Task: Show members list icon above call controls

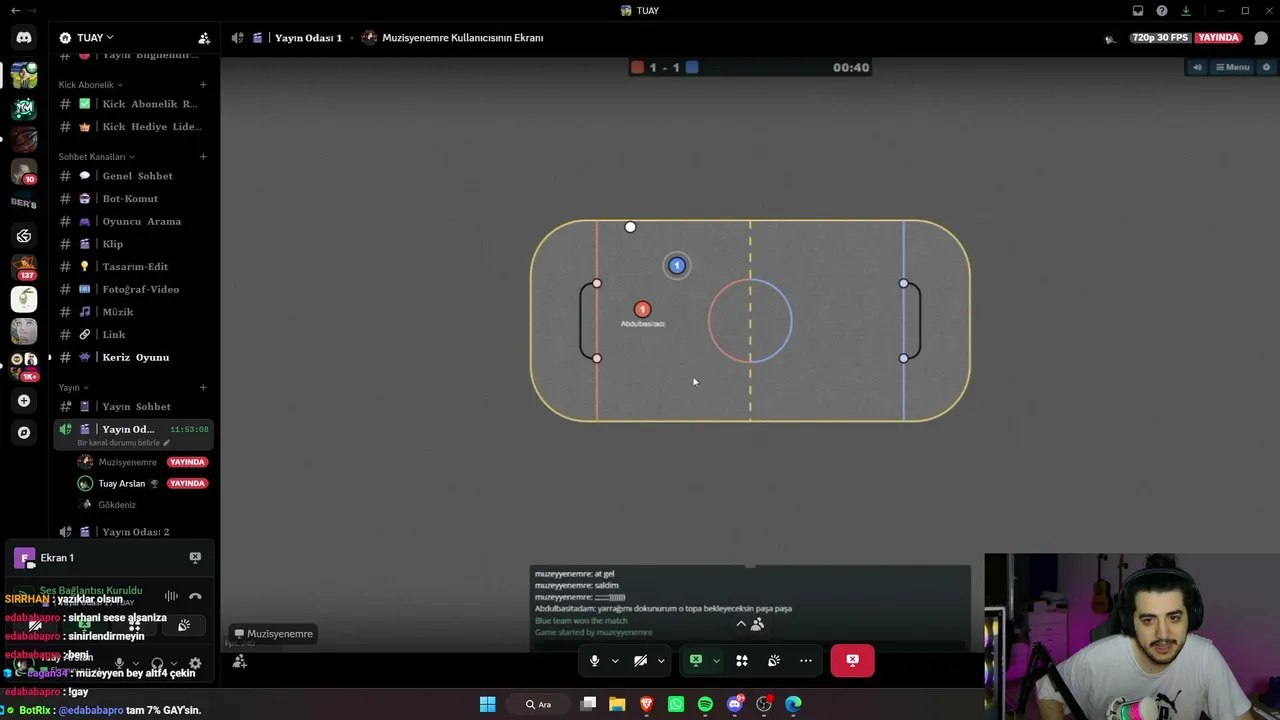Action: (757, 624)
